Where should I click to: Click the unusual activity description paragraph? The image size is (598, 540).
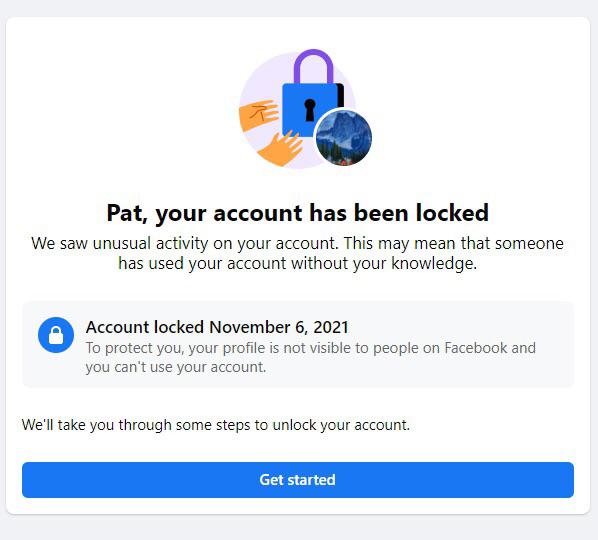(297, 253)
